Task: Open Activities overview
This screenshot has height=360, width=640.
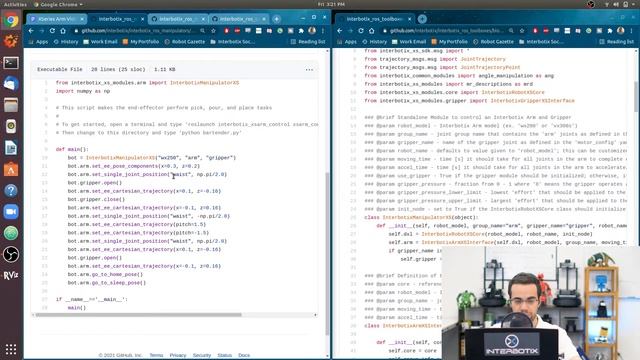Action: (15, 4)
